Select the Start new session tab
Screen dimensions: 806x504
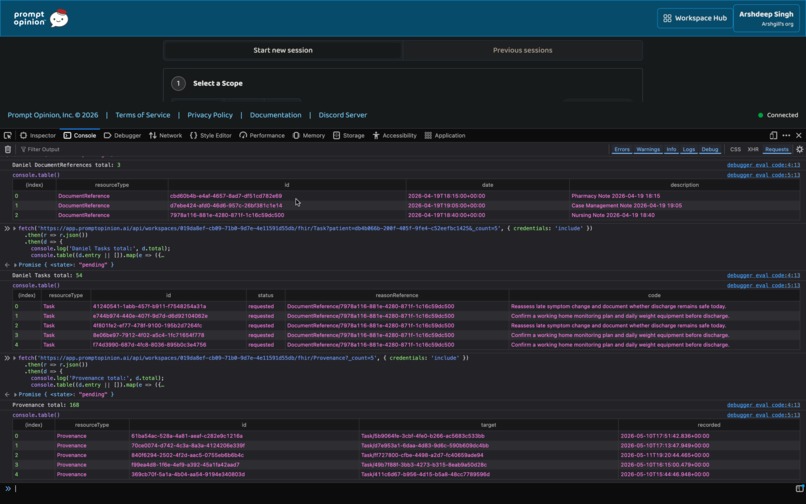[x=283, y=50]
